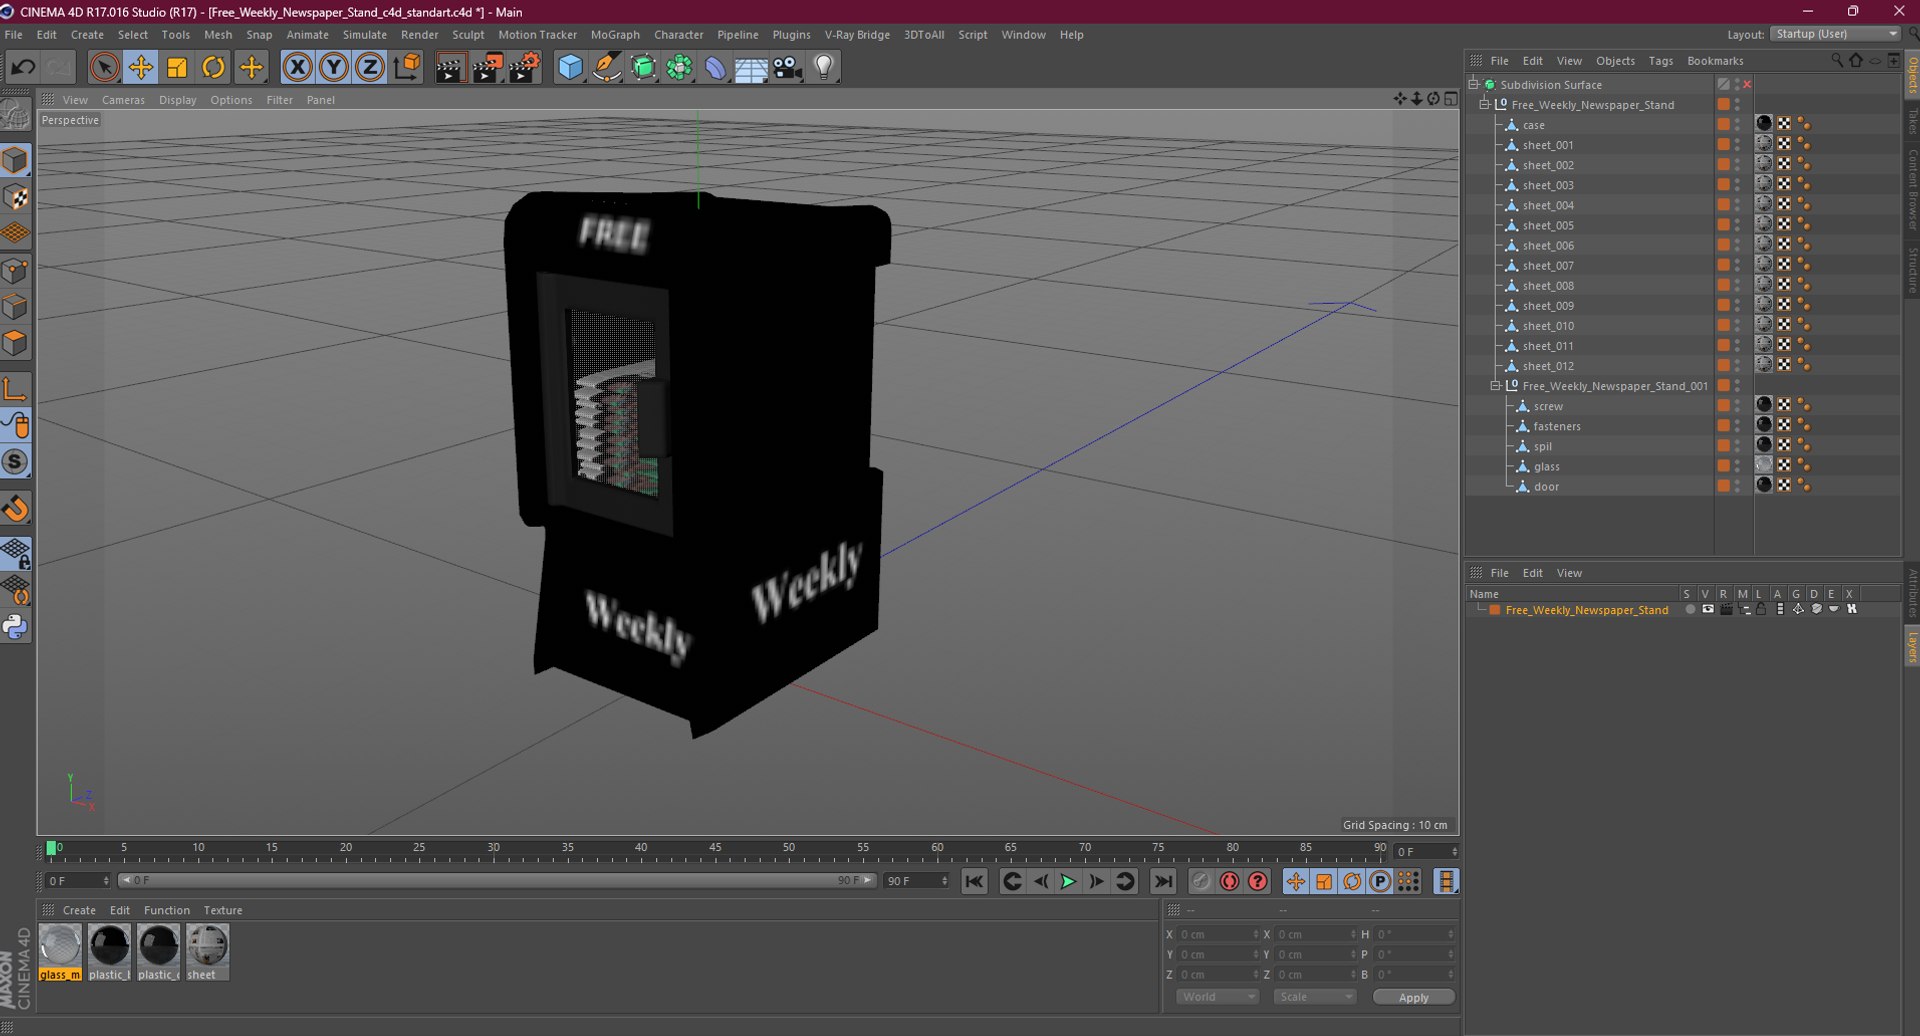Viewport: 1920px width, 1036px height.
Task: Open the V-Ray Bridge menu
Action: [857, 34]
